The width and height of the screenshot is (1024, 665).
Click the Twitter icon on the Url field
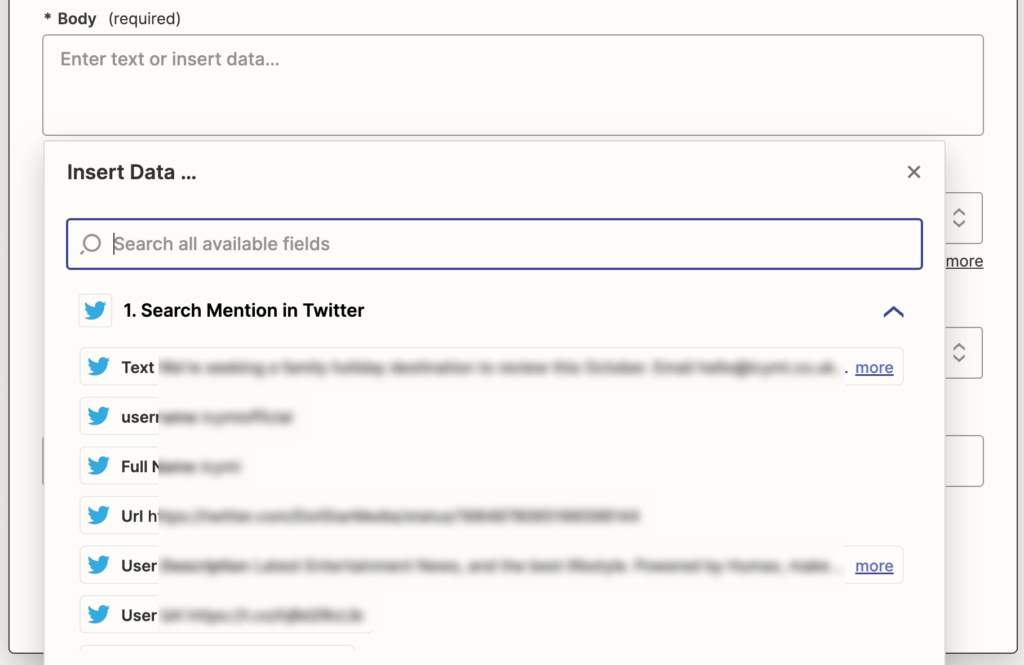click(x=98, y=516)
